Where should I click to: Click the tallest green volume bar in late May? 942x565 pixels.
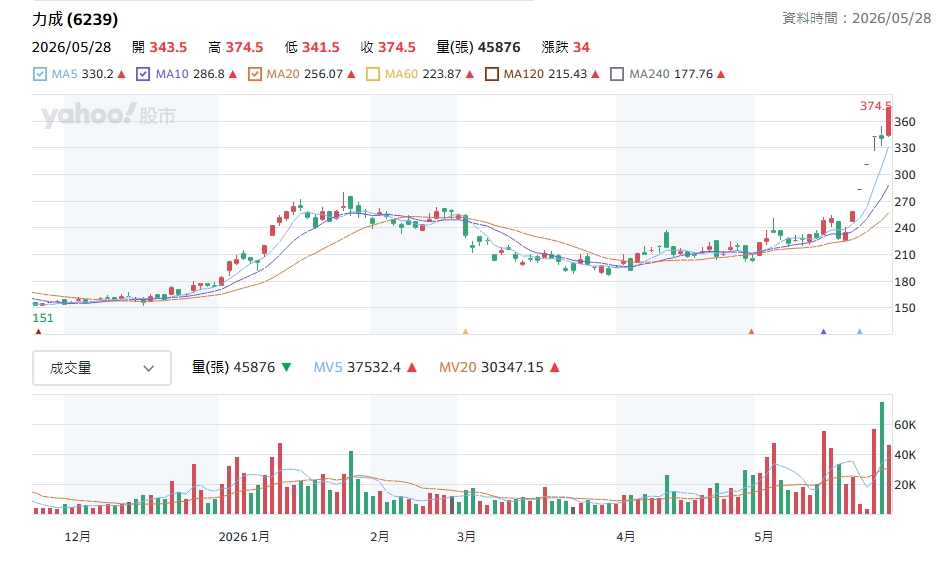pyautogui.click(x=882, y=458)
